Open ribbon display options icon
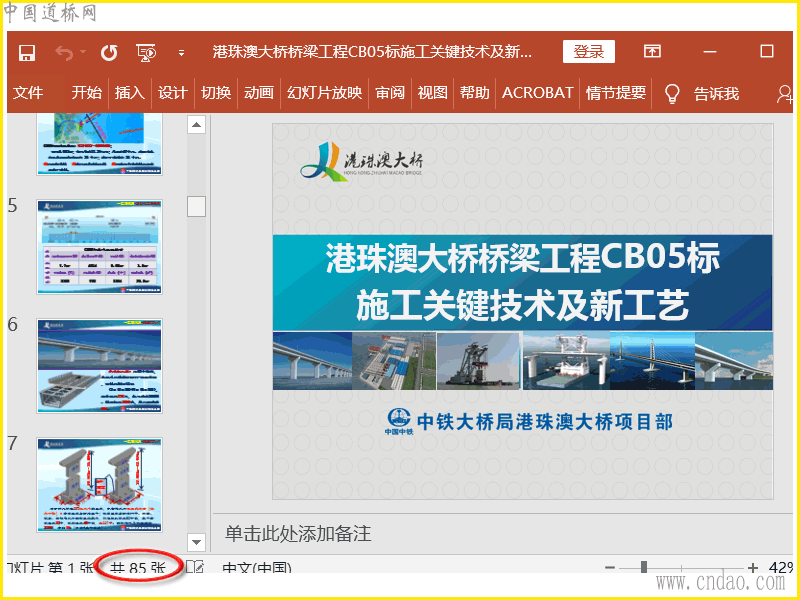The width and height of the screenshot is (800, 600). 652,51
